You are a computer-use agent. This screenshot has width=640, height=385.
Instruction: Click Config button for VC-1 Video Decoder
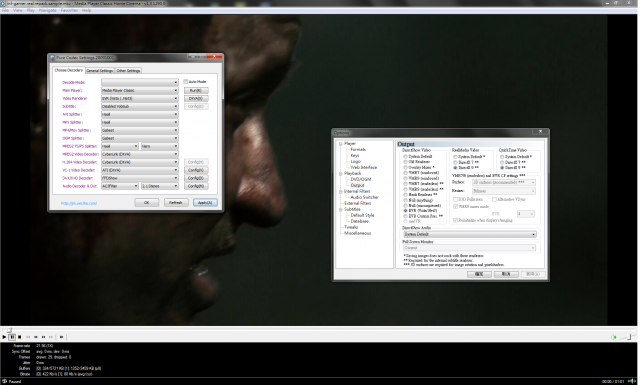pyautogui.click(x=196, y=170)
